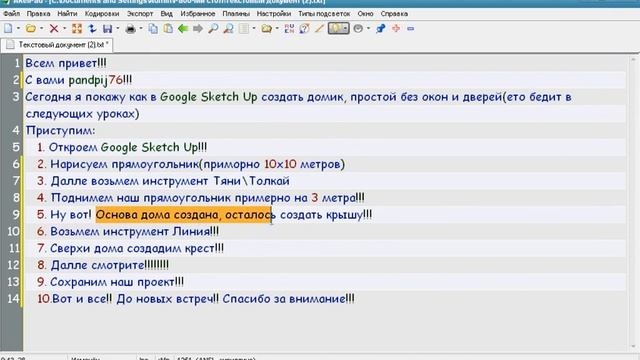Image resolution: width=640 pixels, height=360 pixels.
Task: Click the text line 'Всем привет!!!'
Action: pyautogui.click(x=66, y=63)
